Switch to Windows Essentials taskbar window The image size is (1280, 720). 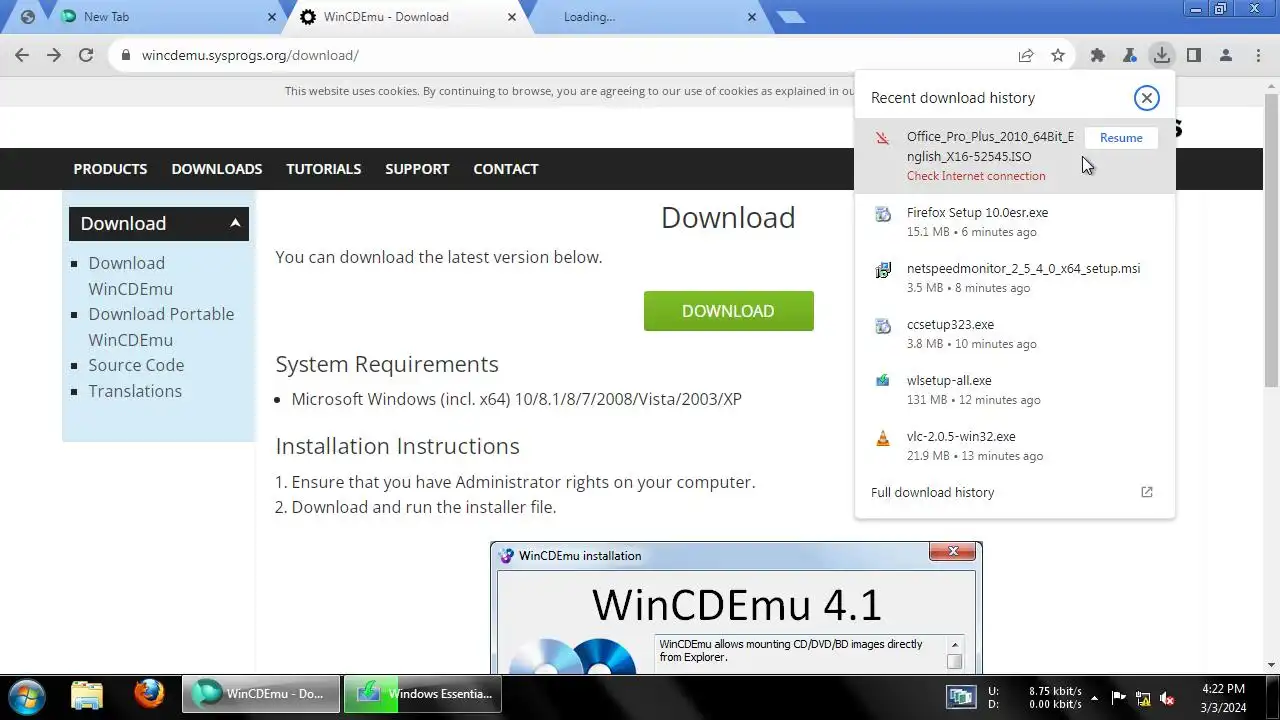pyautogui.click(x=423, y=694)
